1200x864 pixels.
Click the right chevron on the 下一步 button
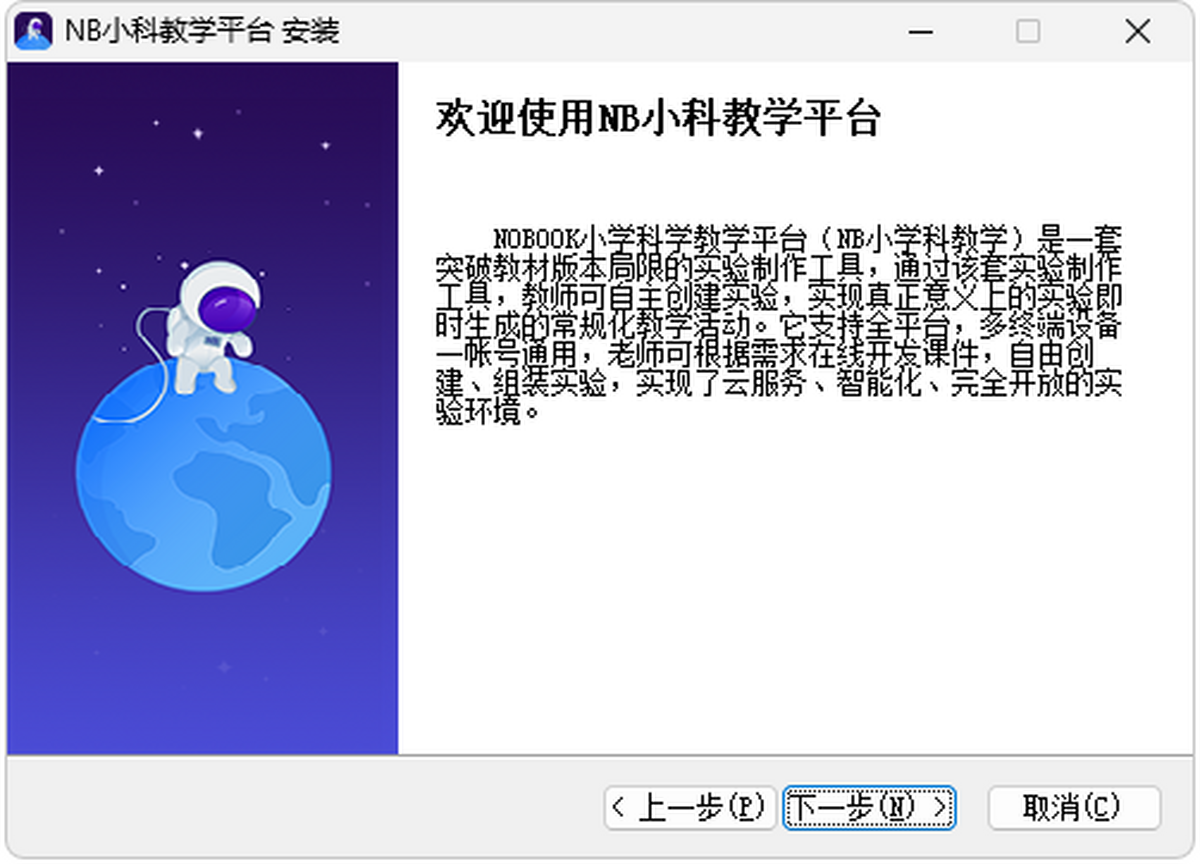tap(939, 807)
